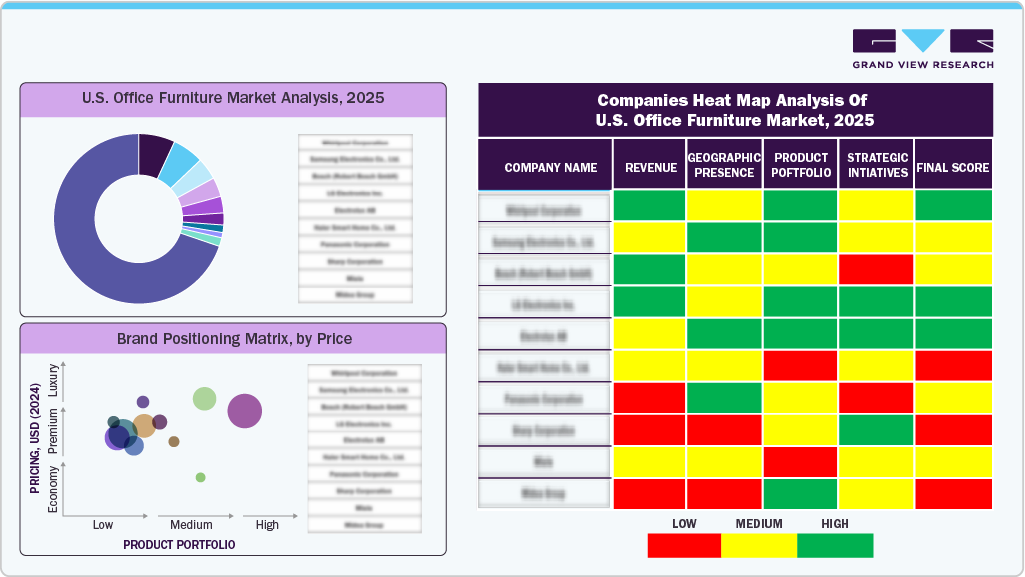Select the GEOGRAPHIC PRESENCE column header
The image size is (1025, 577).
pos(725,165)
